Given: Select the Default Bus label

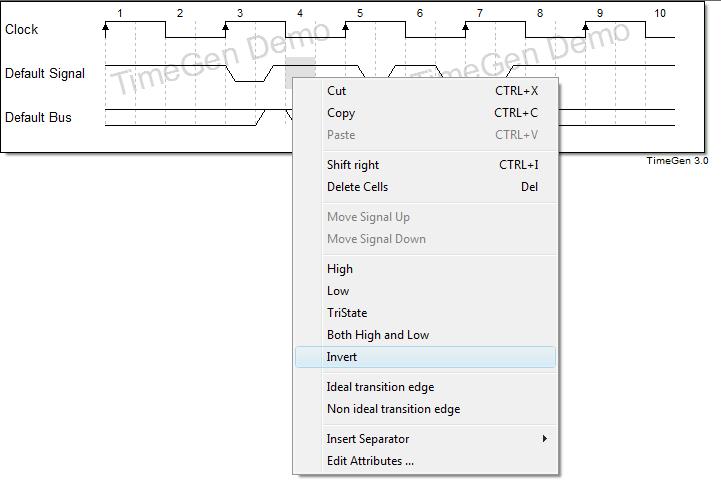Looking at the screenshot, I should [x=38, y=118].
